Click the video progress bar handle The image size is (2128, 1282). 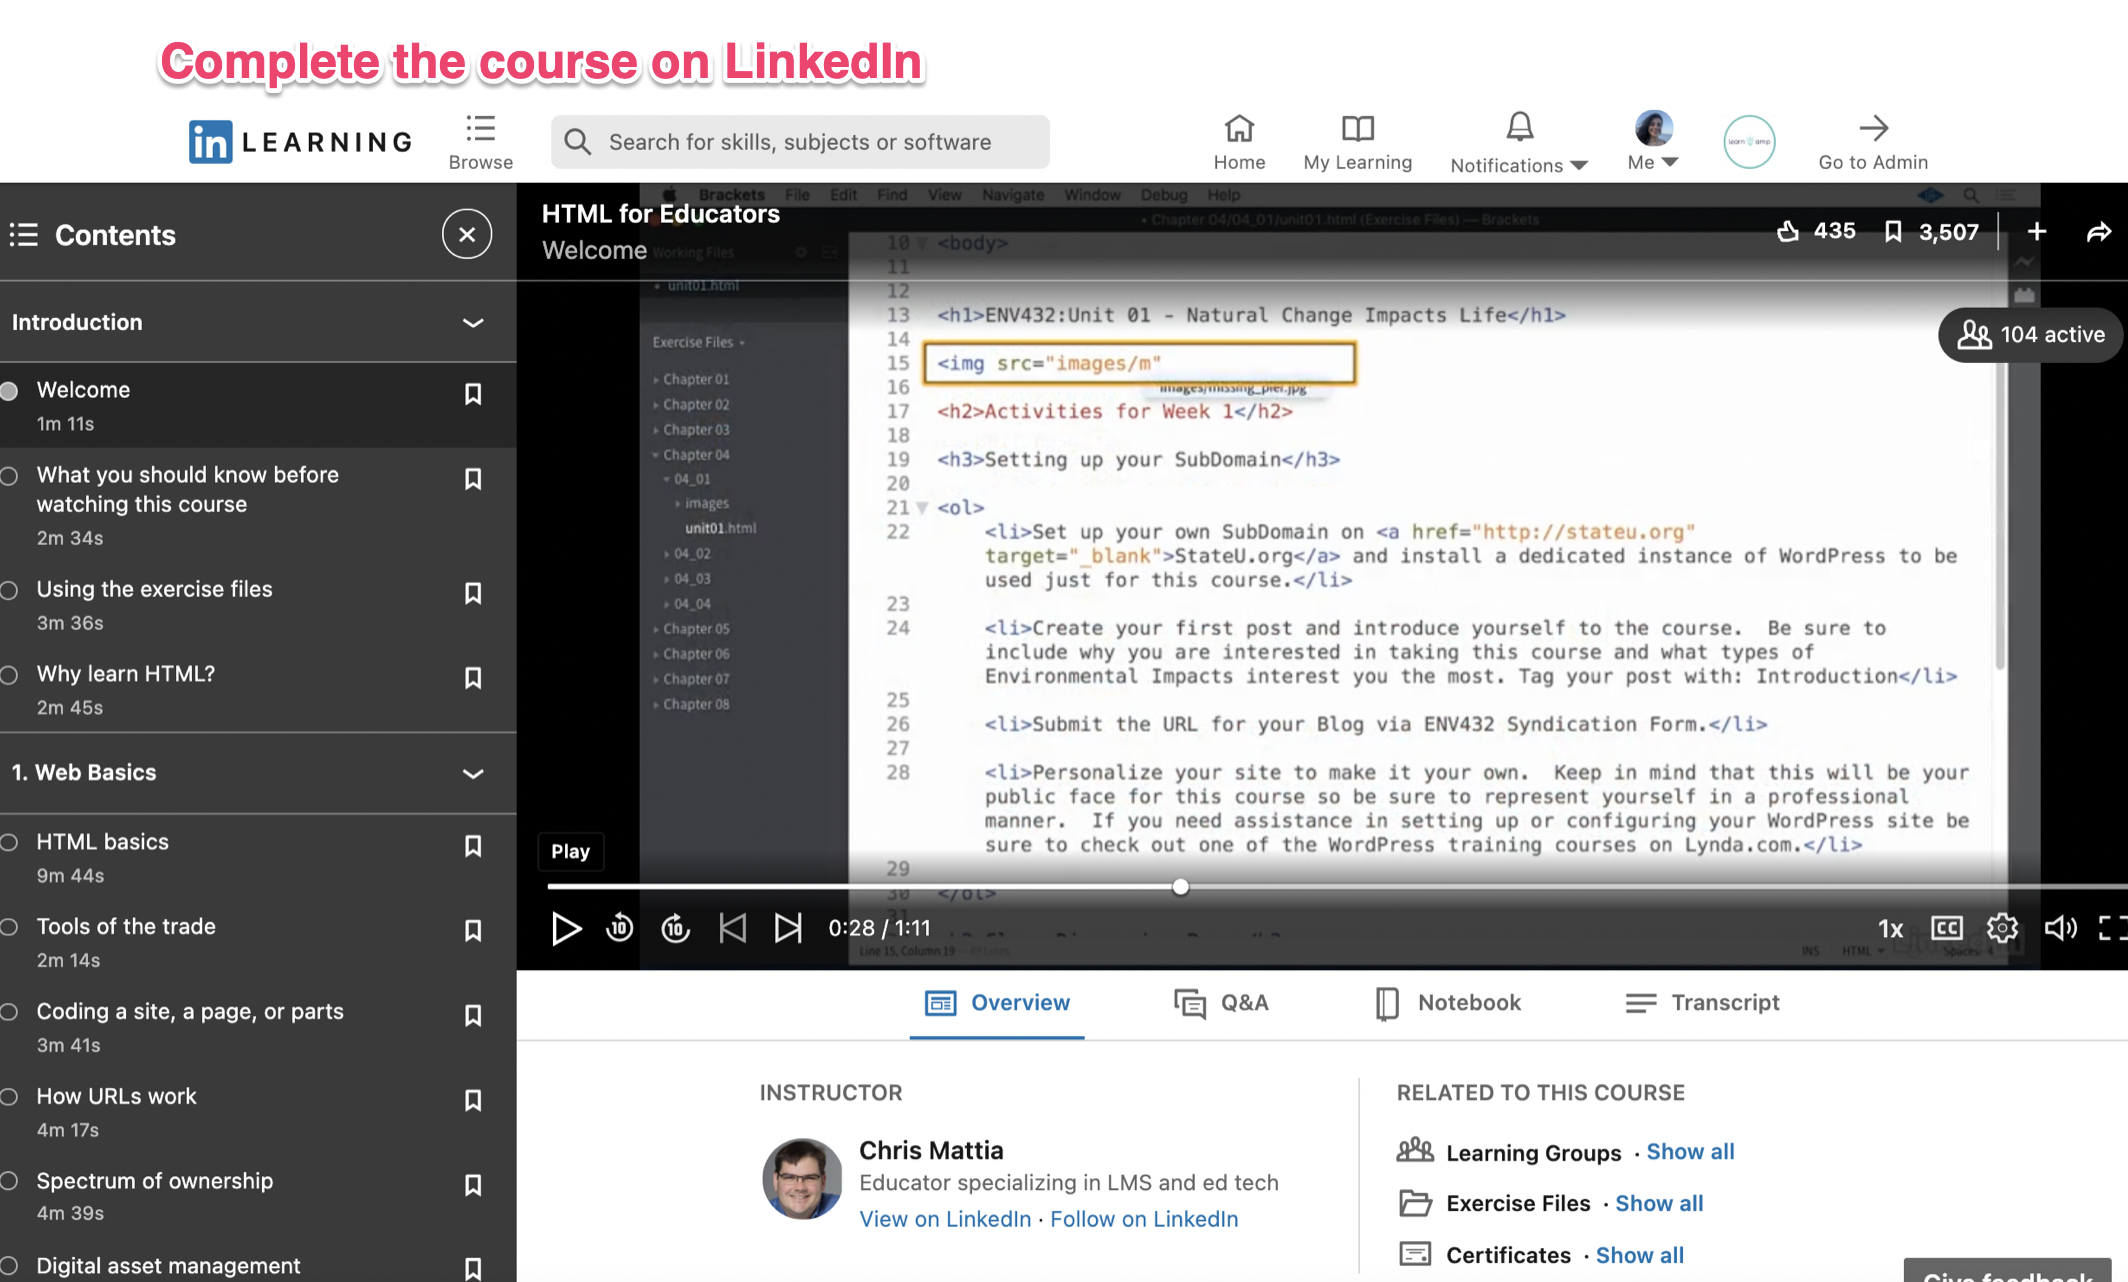click(1181, 887)
